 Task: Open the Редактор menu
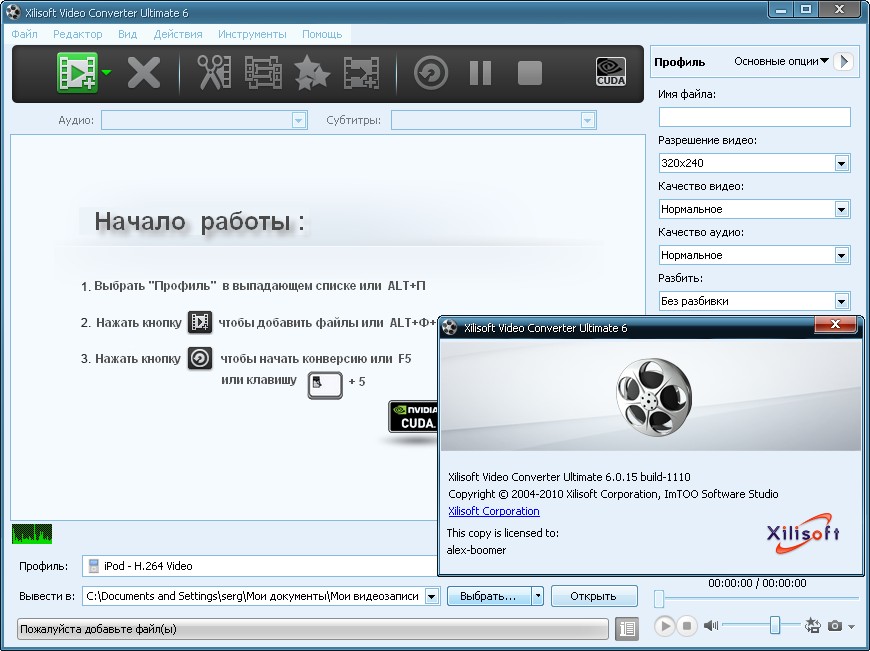pyautogui.click(x=78, y=34)
